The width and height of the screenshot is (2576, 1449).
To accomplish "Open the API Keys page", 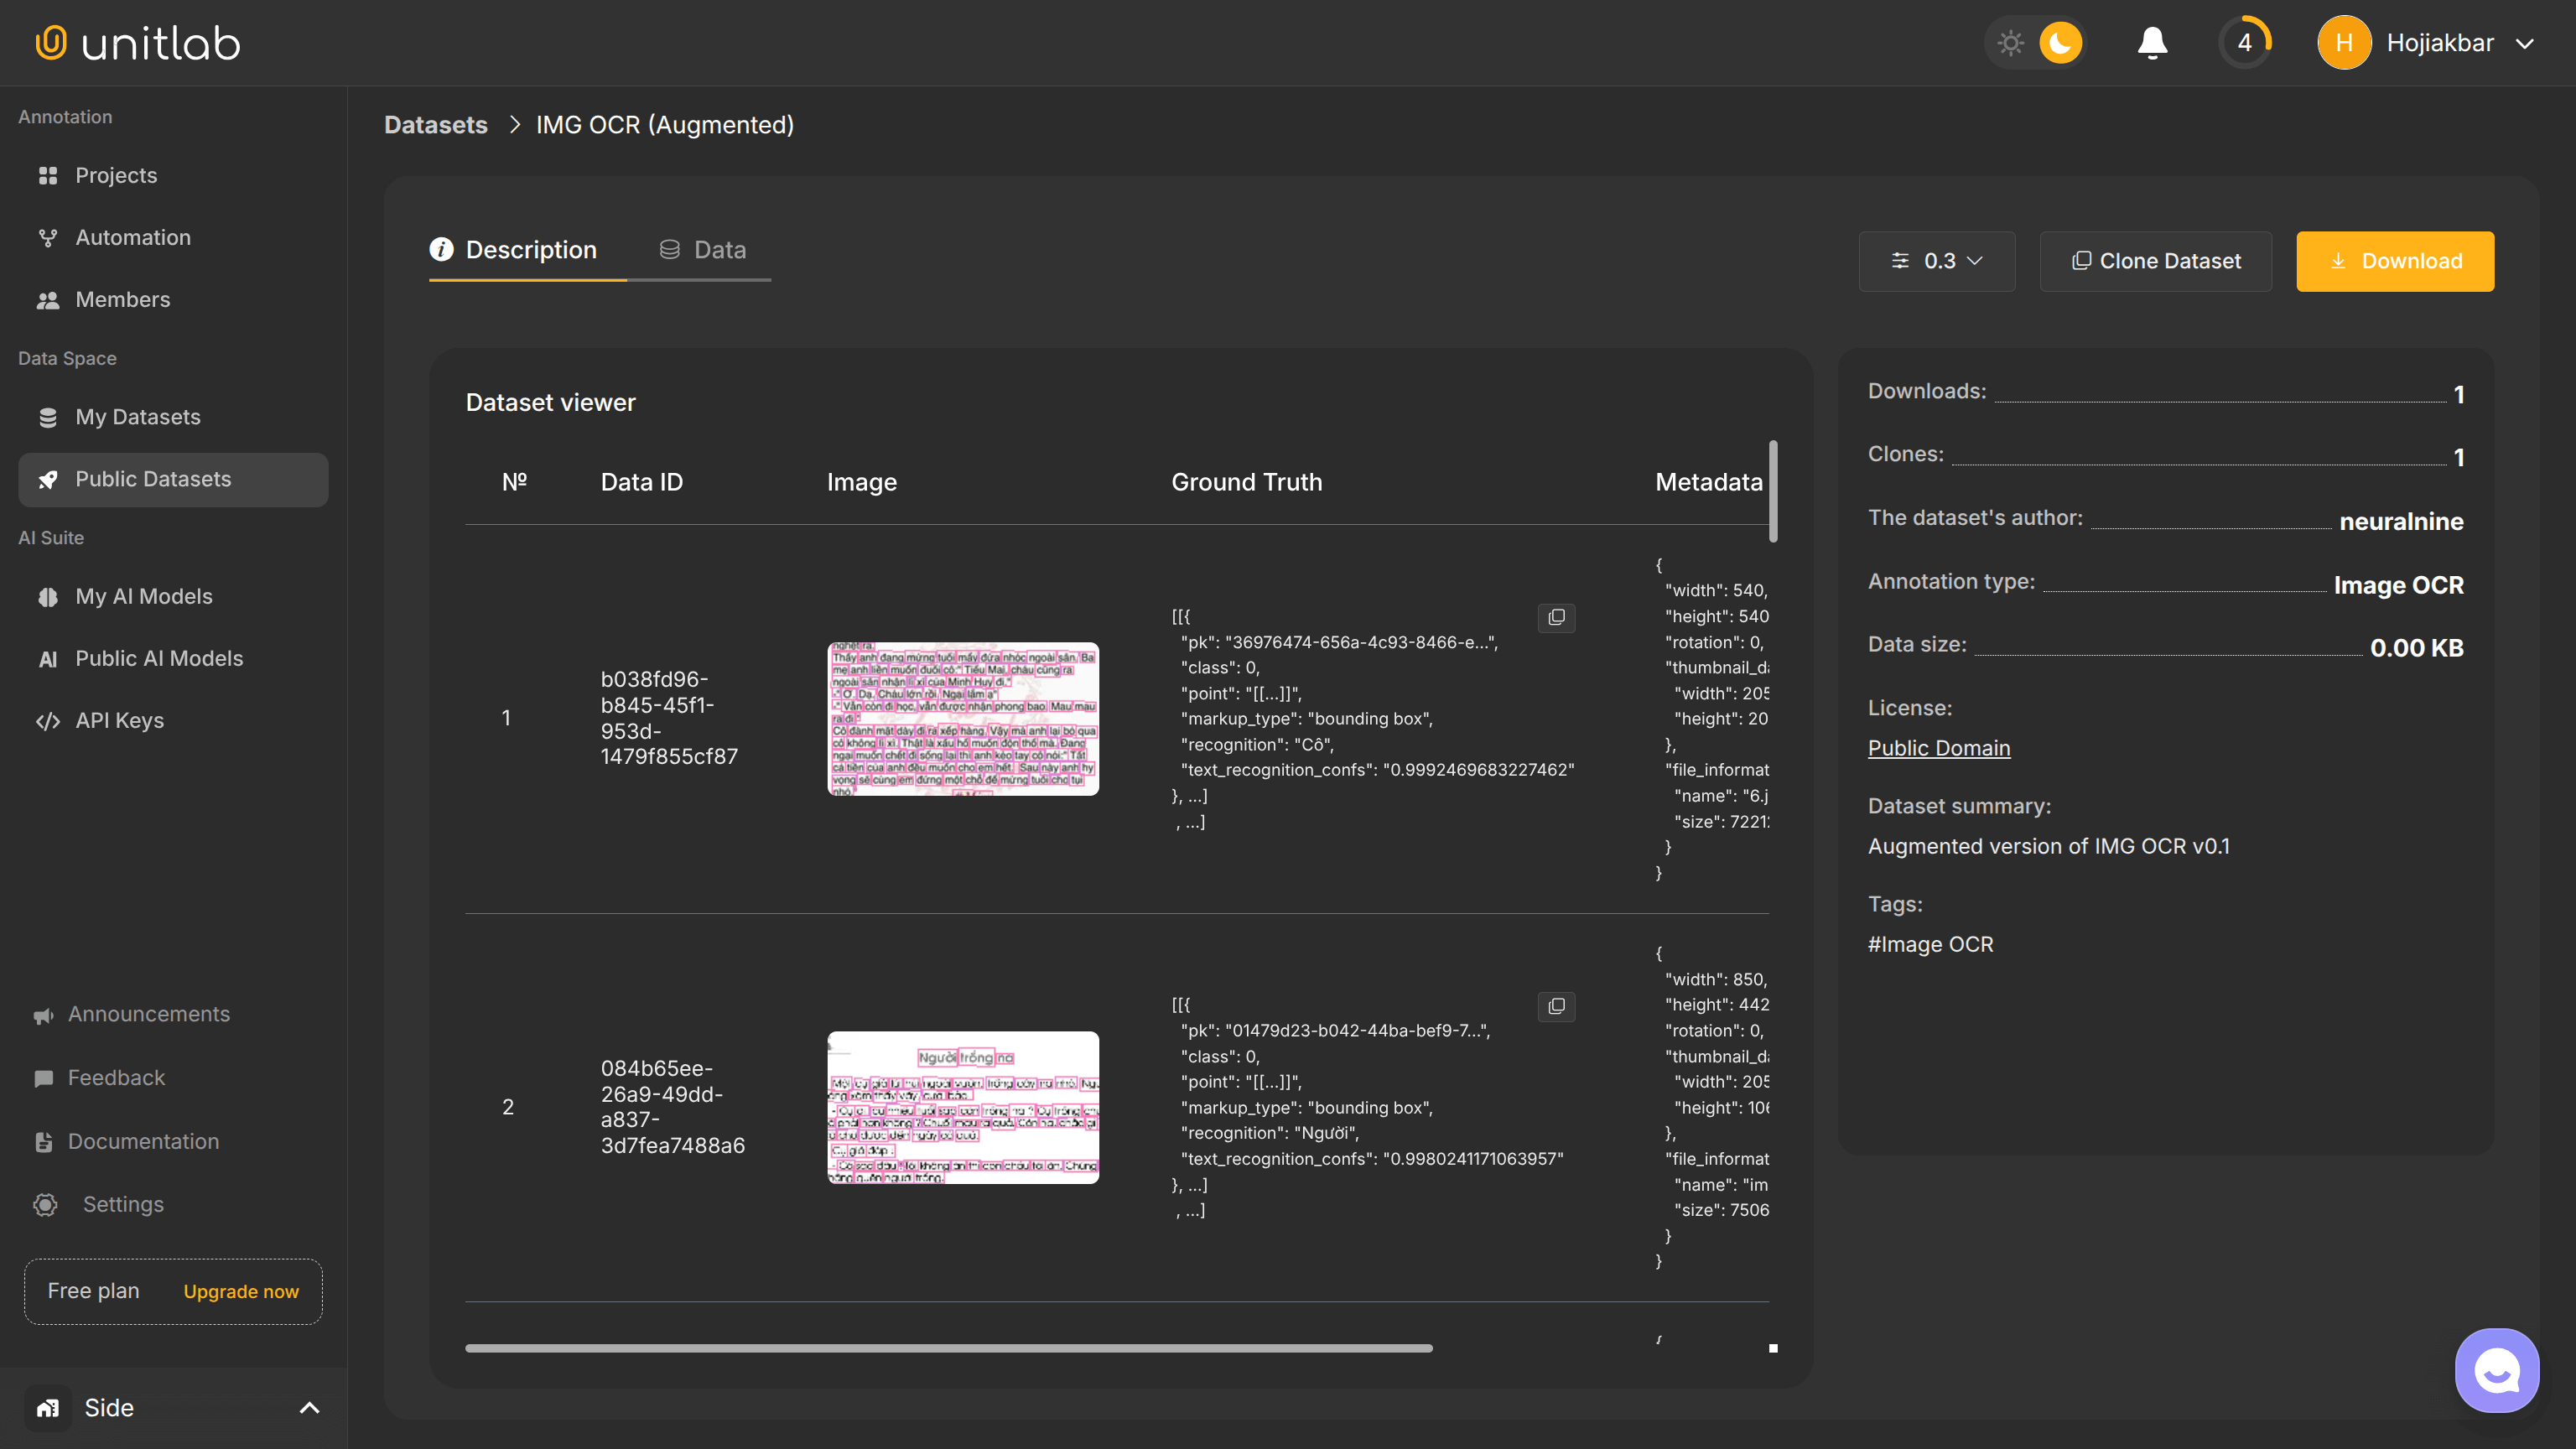I will coord(117,720).
